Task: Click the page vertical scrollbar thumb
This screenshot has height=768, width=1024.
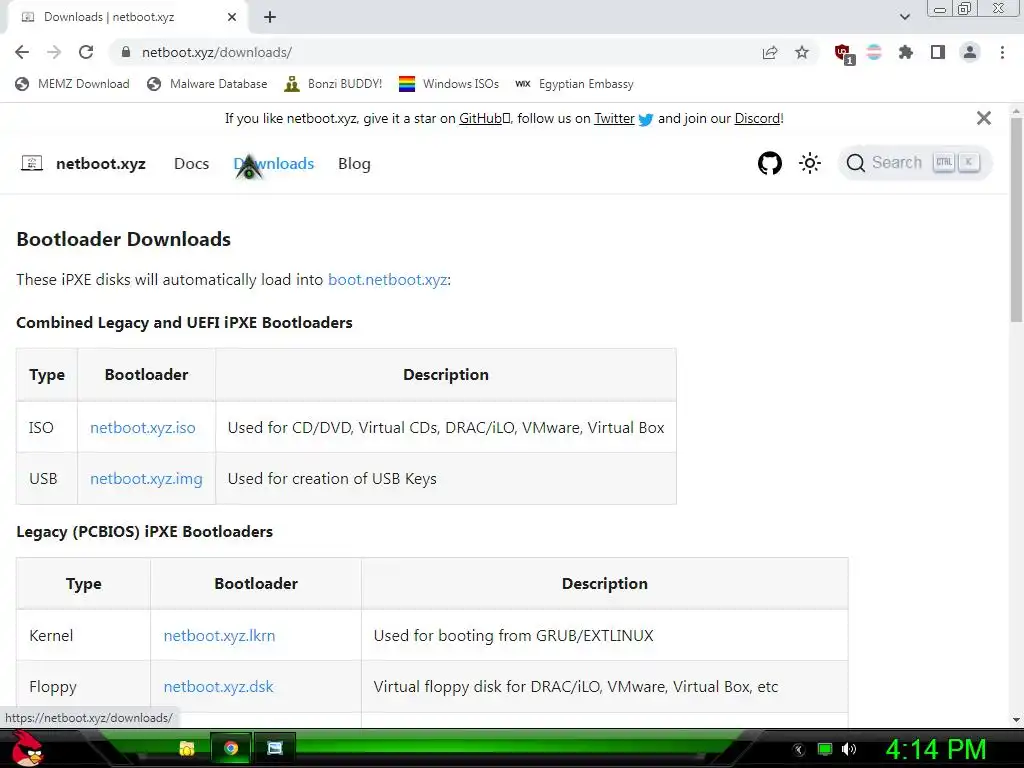Action: (x=1016, y=219)
